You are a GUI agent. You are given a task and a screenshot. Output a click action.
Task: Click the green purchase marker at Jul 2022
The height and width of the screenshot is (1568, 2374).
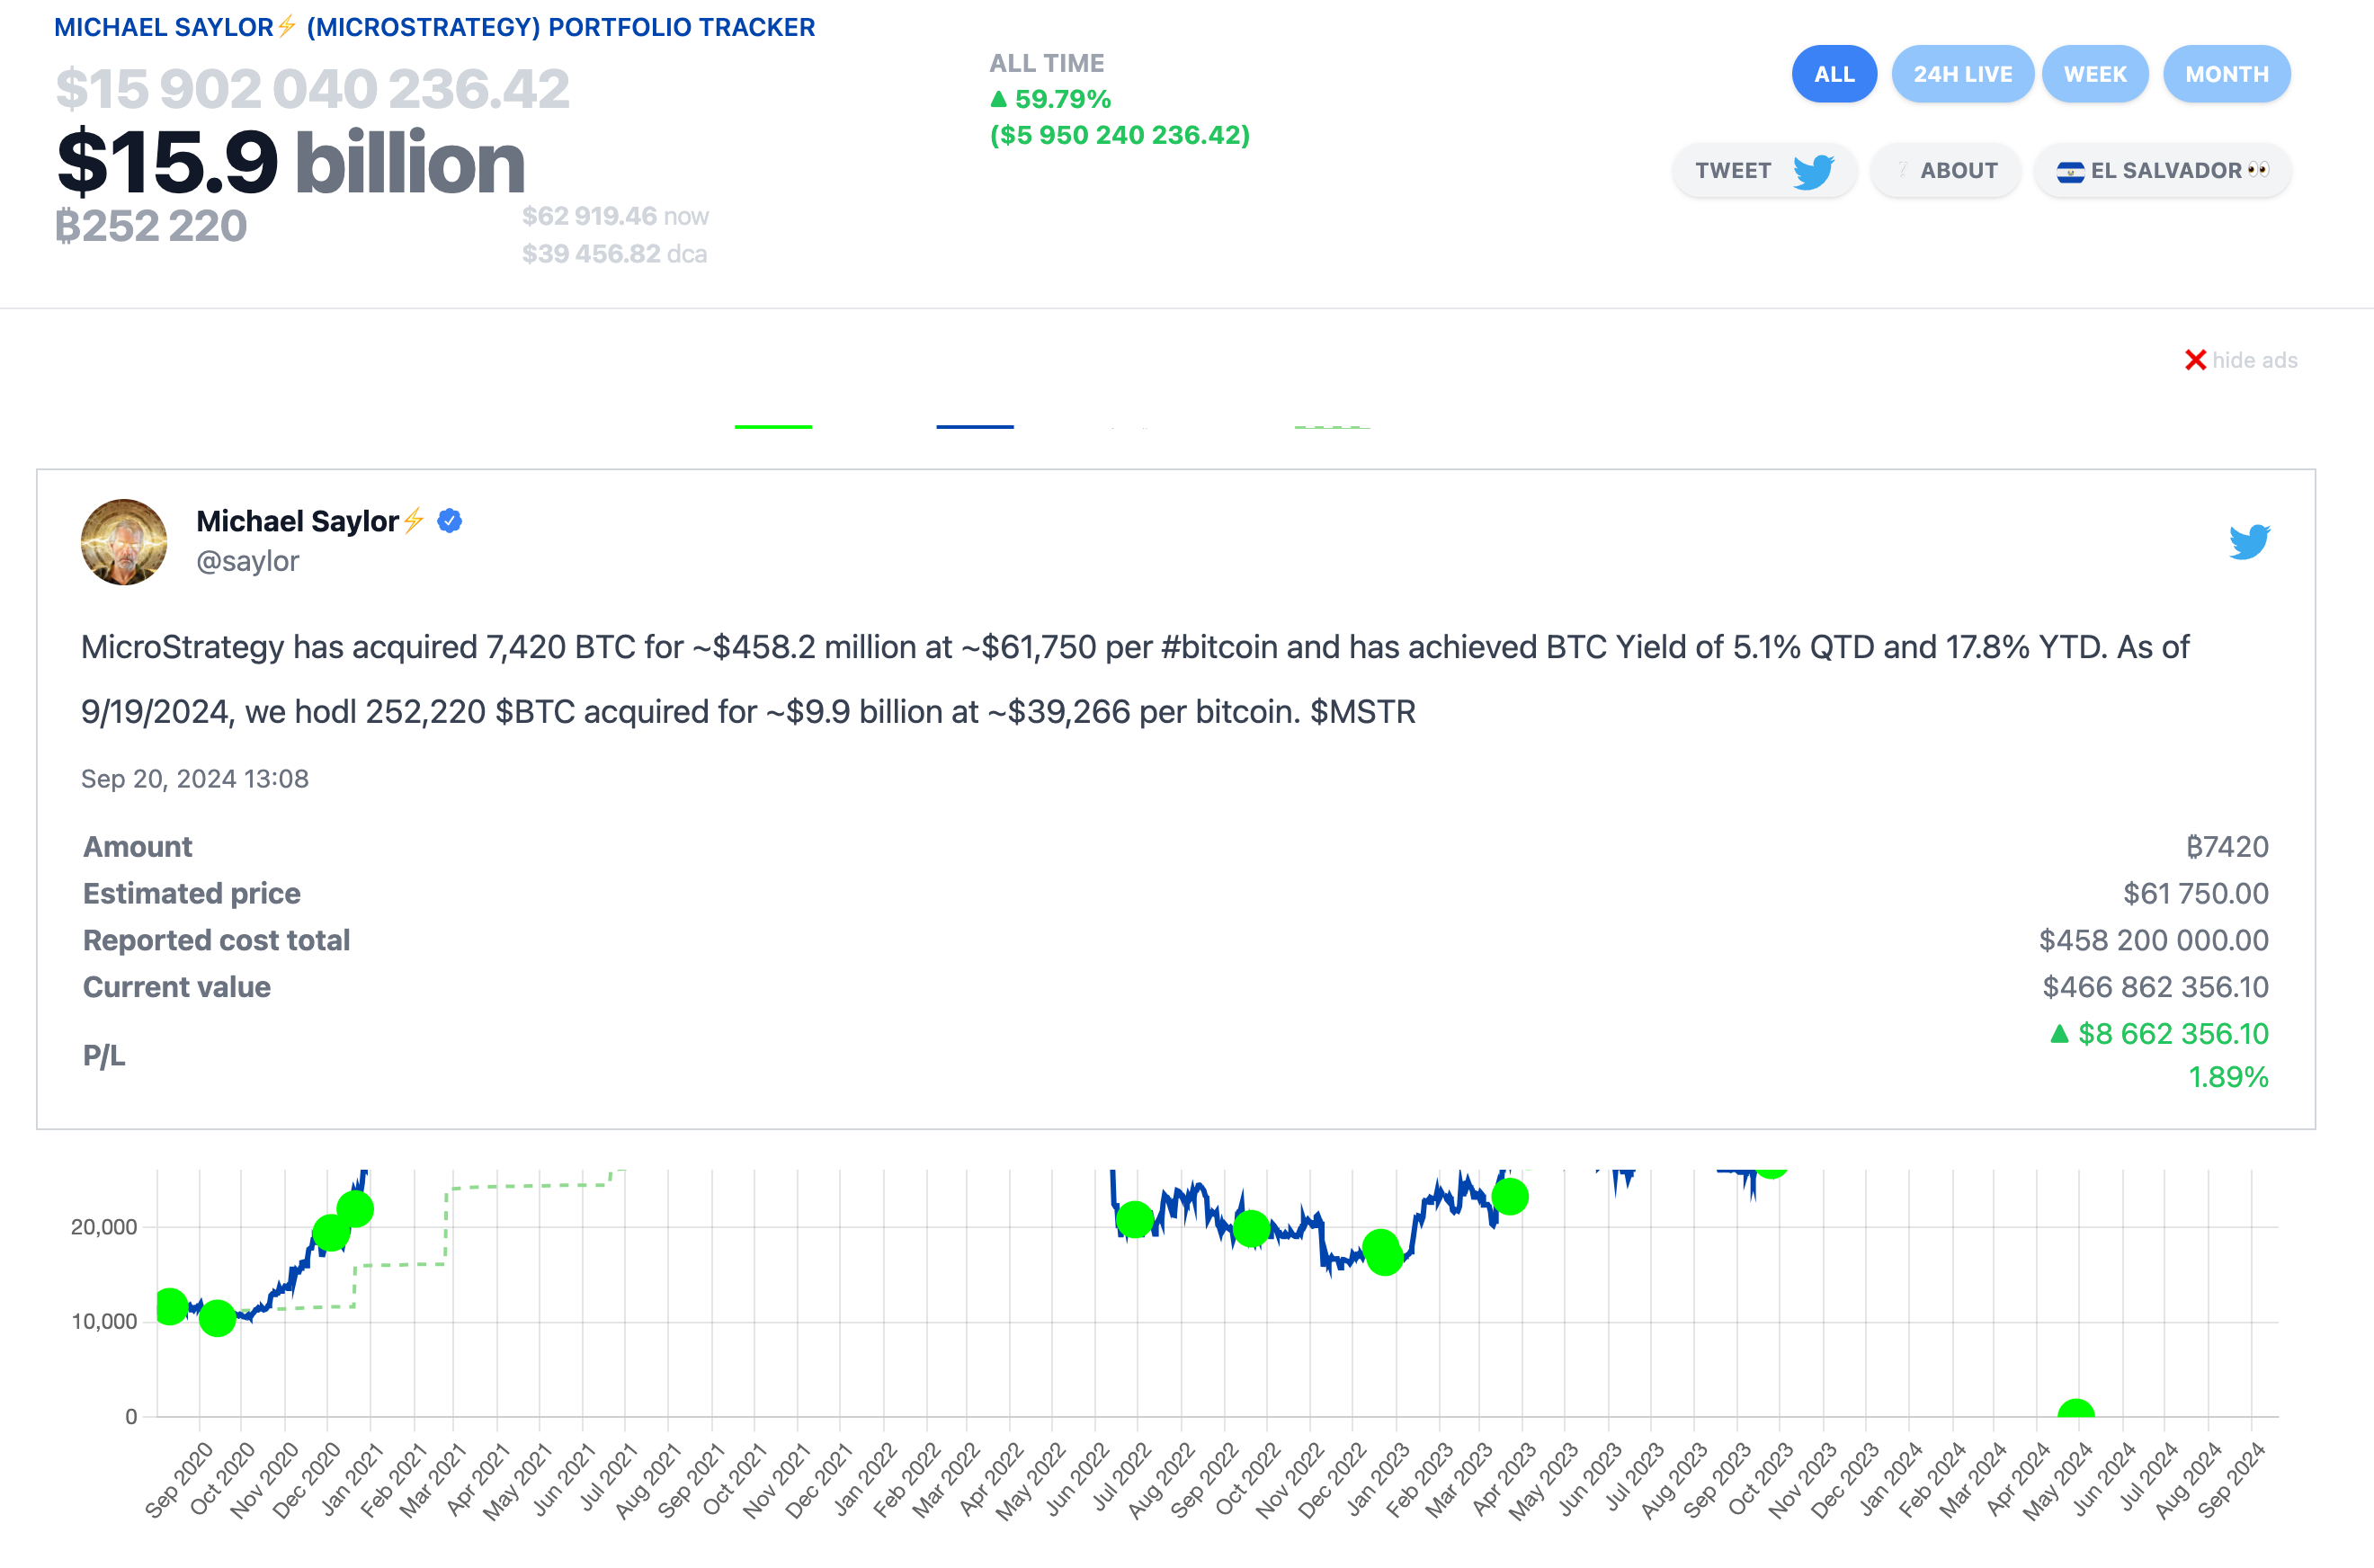pos(1134,1219)
